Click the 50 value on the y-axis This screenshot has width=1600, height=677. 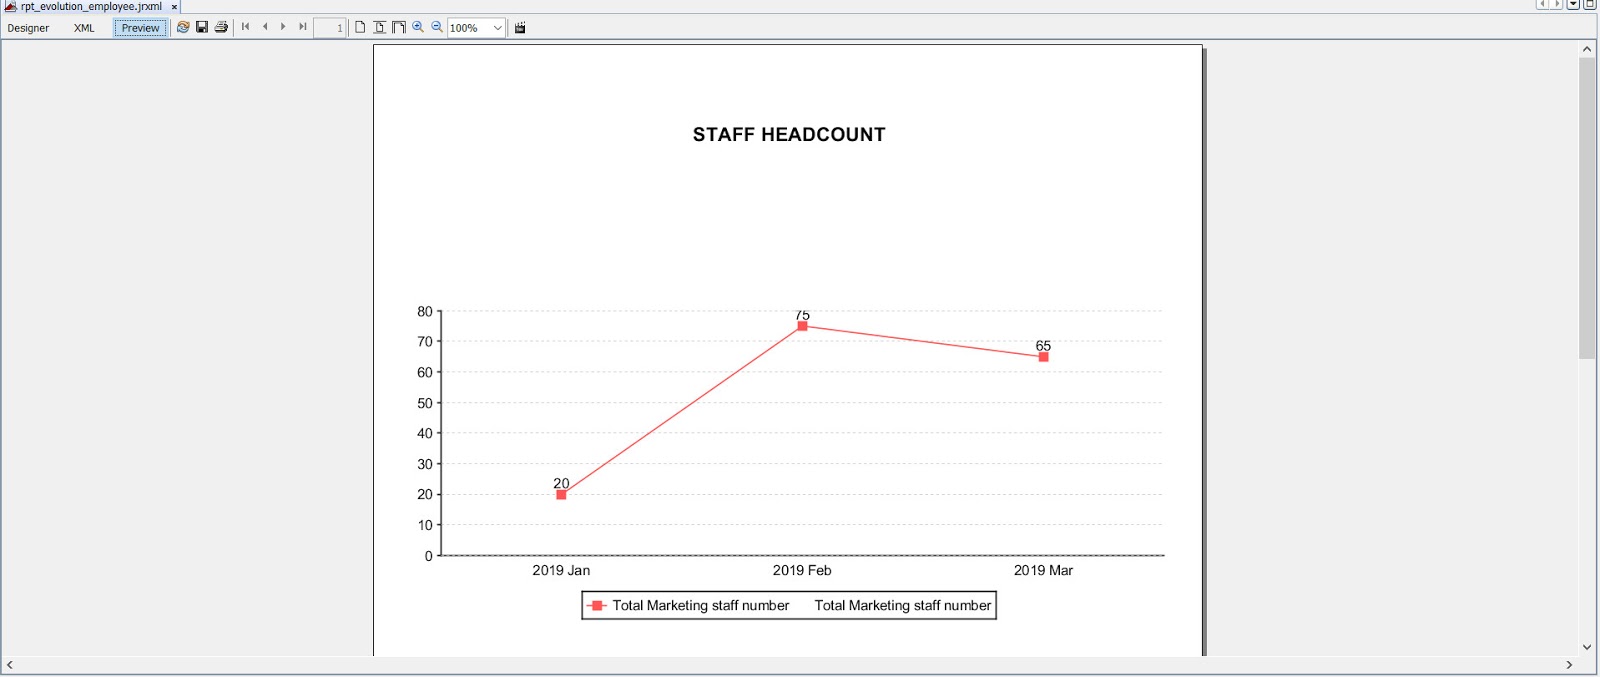tap(425, 403)
